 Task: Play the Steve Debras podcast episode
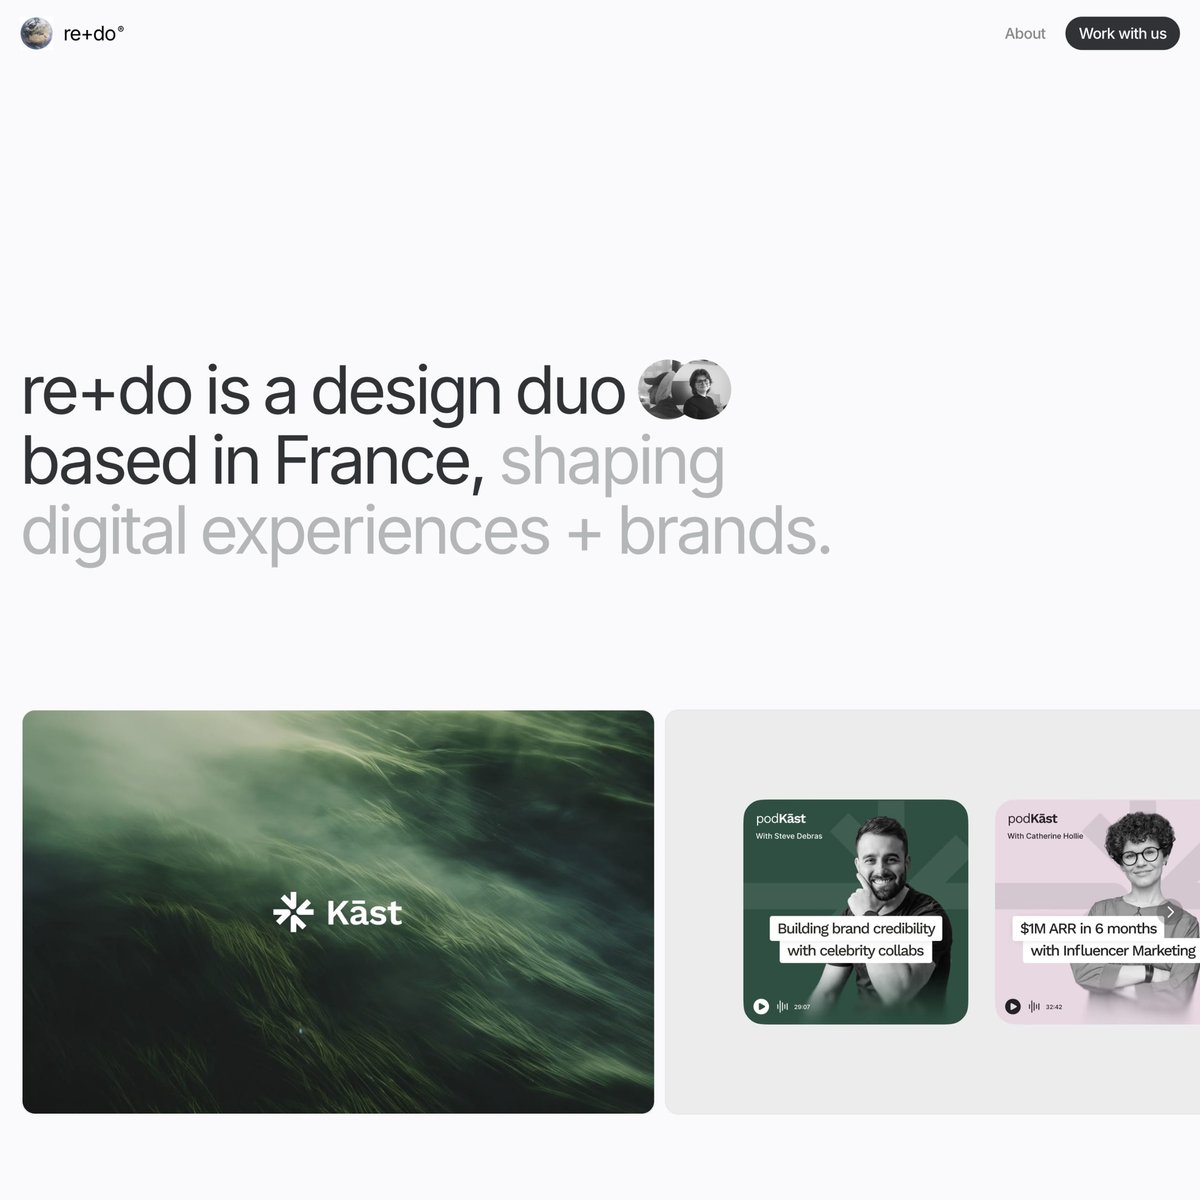pos(761,1006)
